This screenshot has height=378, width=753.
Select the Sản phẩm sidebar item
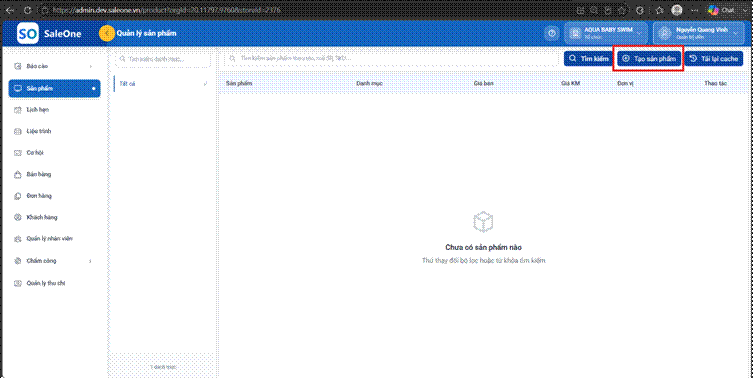coord(54,88)
